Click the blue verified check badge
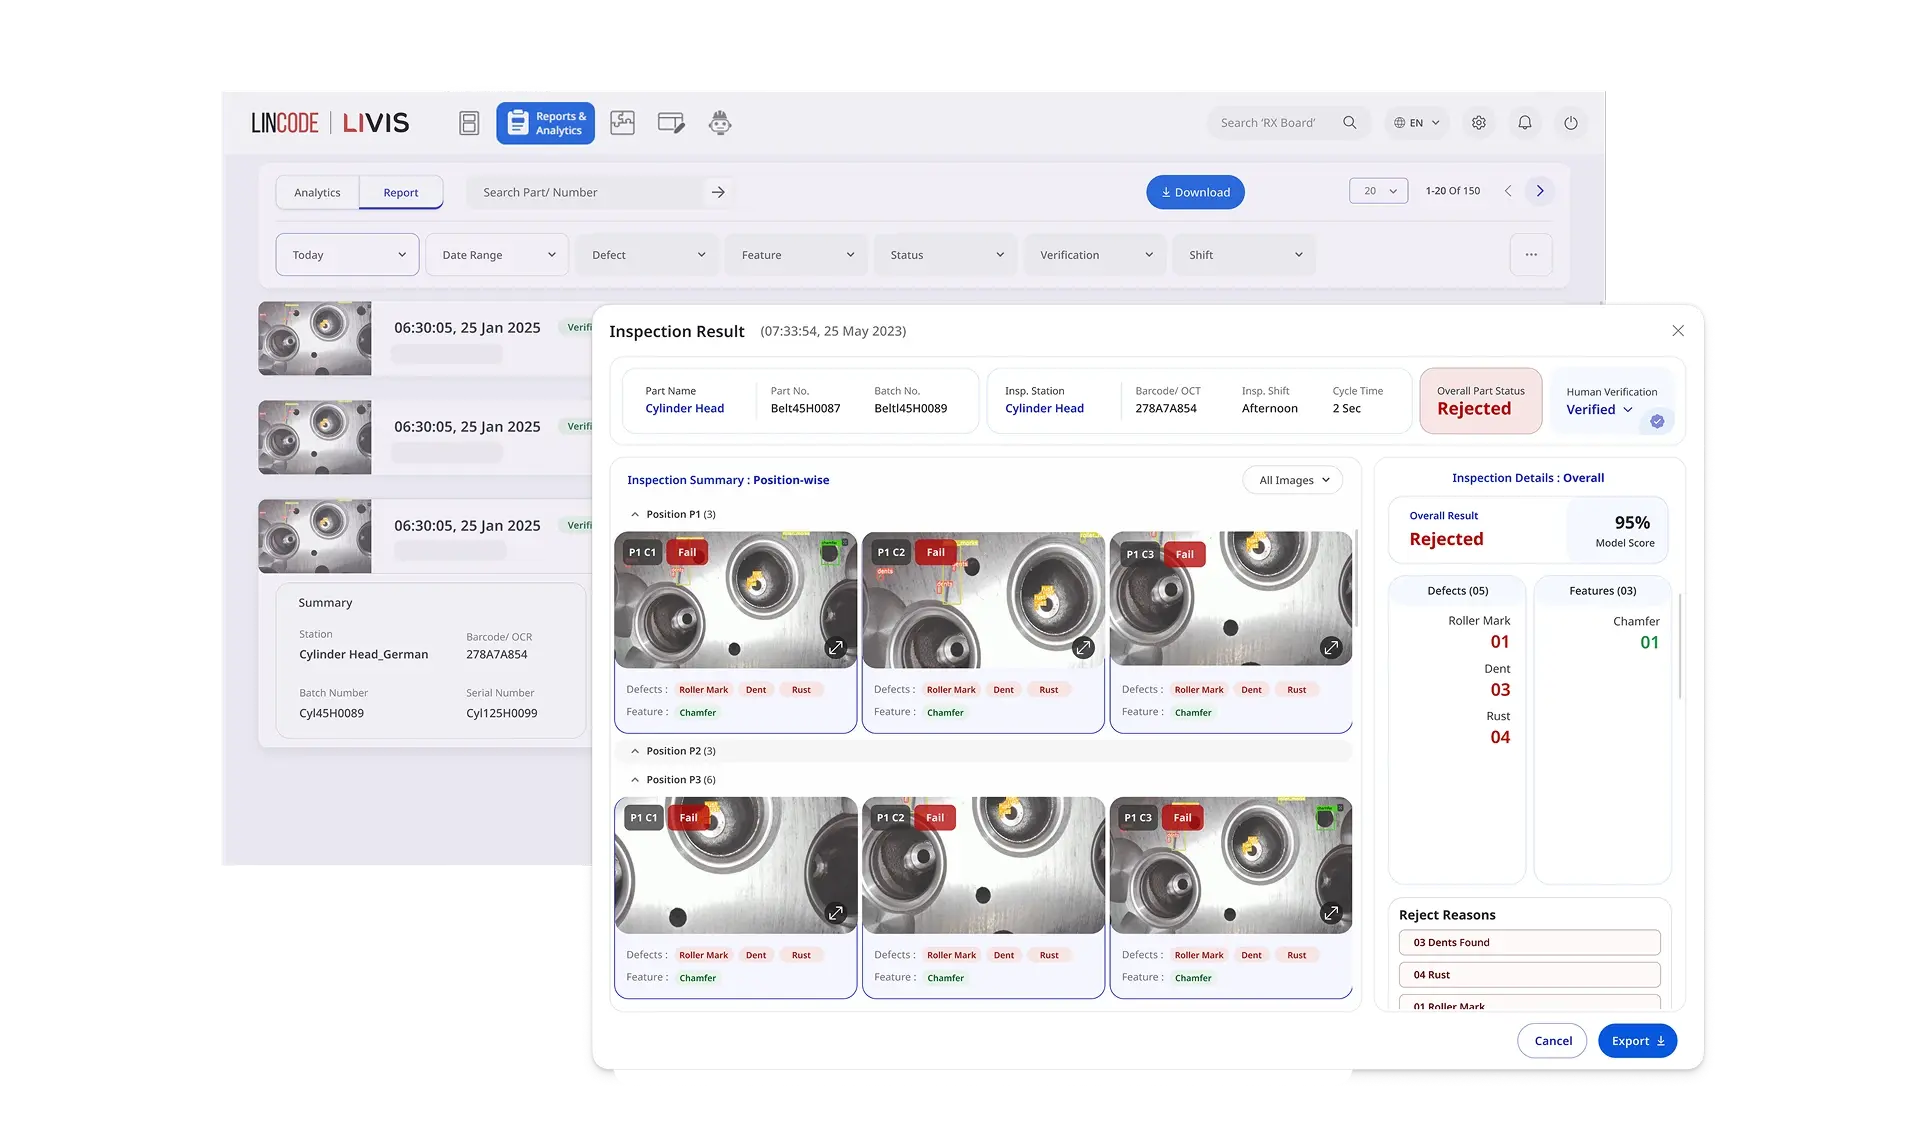The height and width of the screenshot is (1136, 1920). click(1657, 421)
